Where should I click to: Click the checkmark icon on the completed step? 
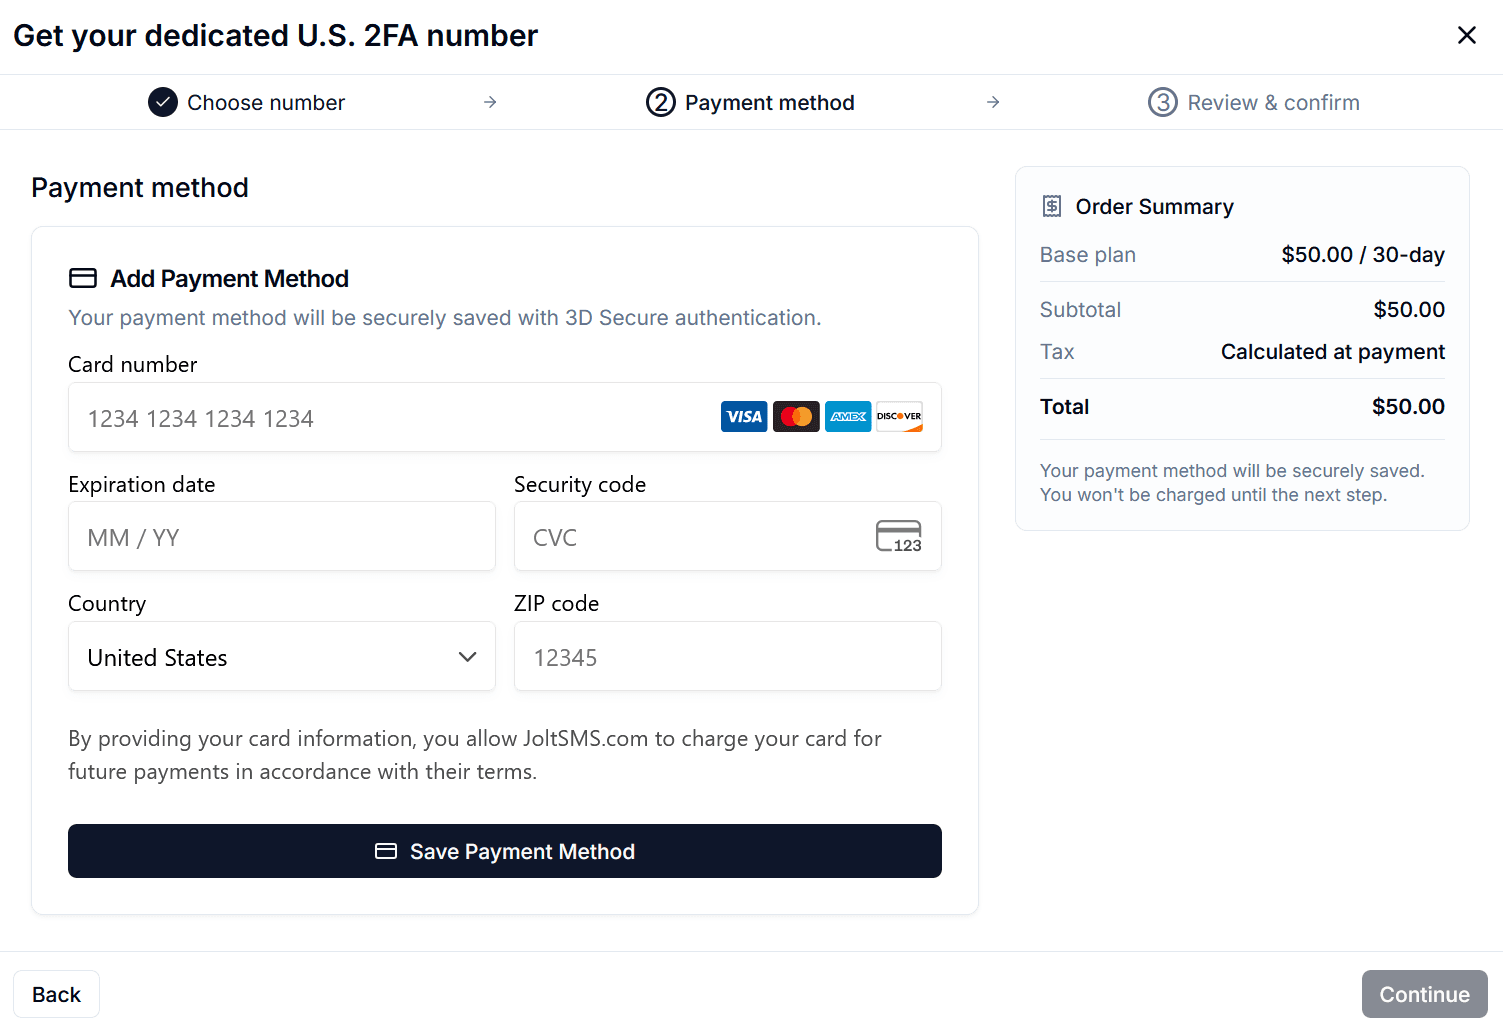[x=162, y=102]
